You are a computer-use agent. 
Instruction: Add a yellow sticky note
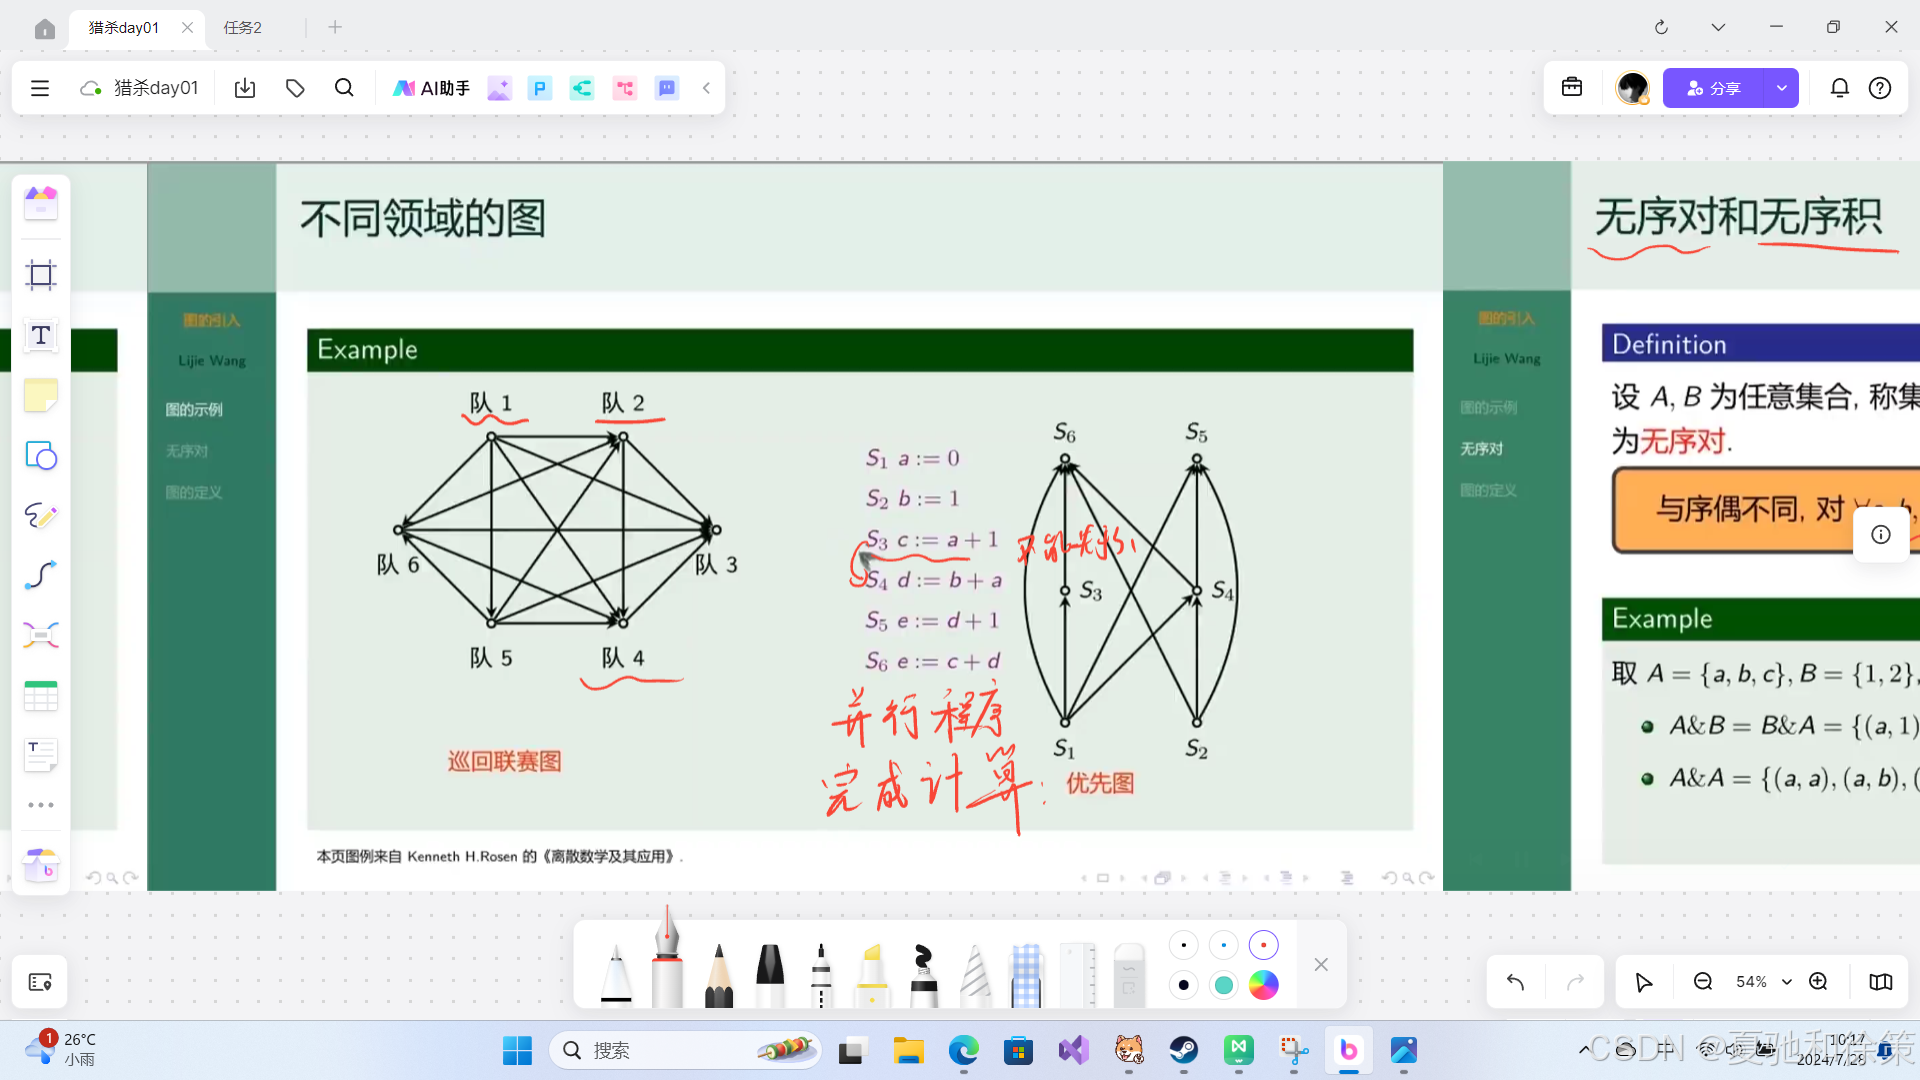point(41,396)
